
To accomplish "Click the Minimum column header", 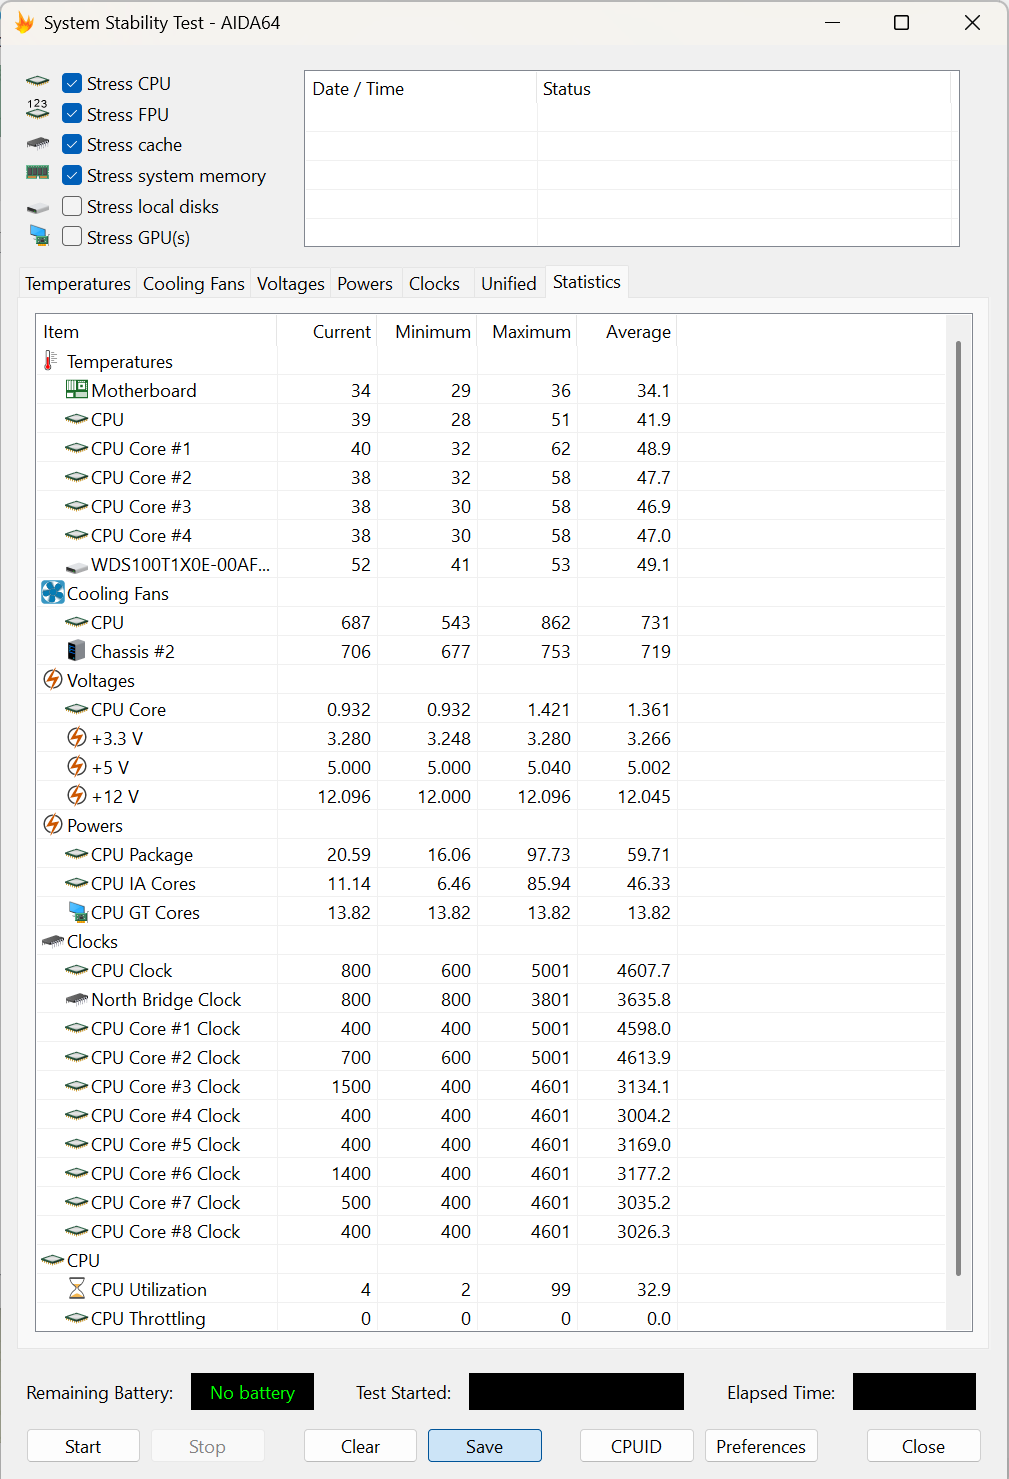I will (427, 331).
